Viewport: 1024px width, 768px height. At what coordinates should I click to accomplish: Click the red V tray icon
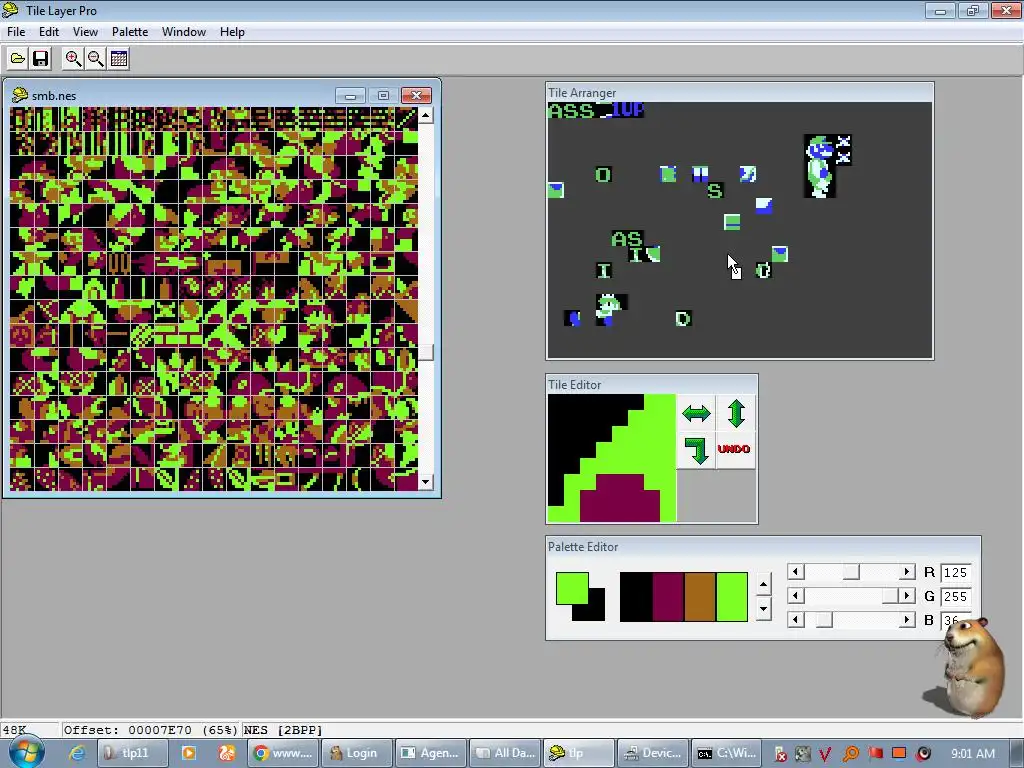click(x=825, y=754)
